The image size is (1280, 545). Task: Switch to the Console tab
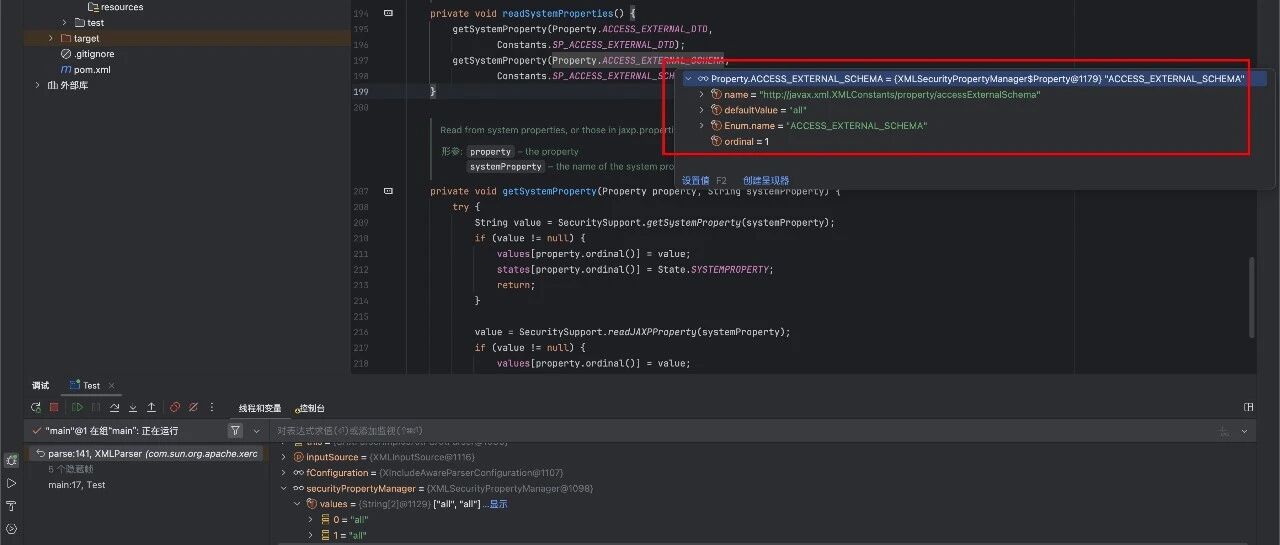coord(311,408)
